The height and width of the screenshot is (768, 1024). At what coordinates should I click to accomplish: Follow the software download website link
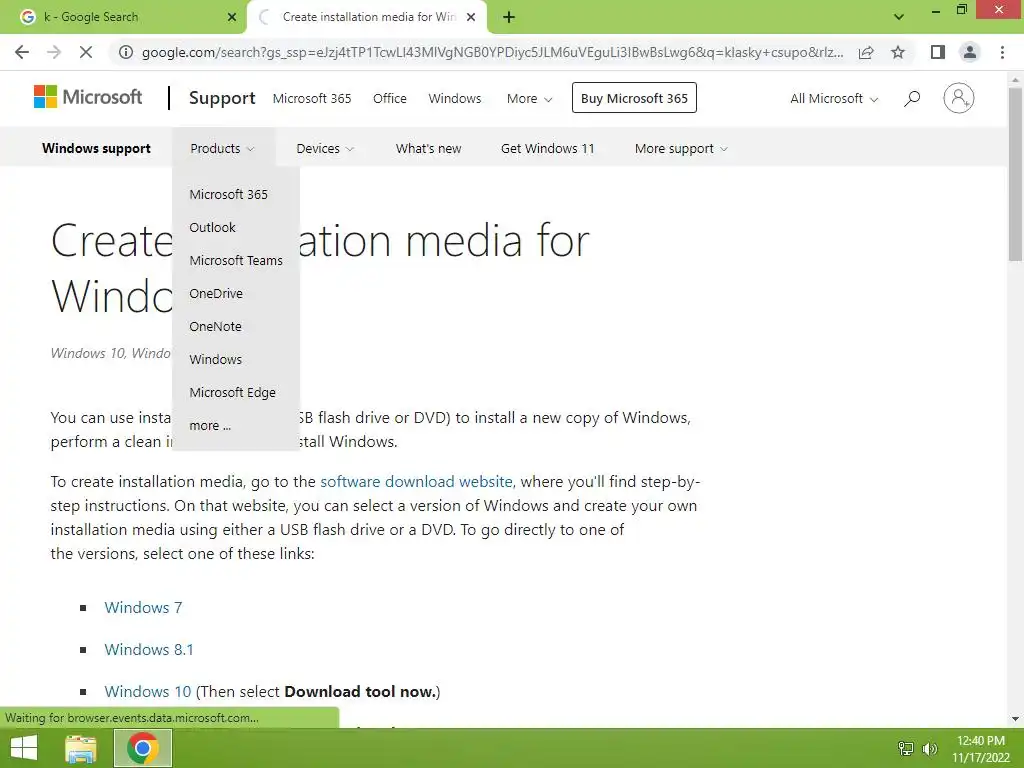pyautogui.click(x=417, y=481)
